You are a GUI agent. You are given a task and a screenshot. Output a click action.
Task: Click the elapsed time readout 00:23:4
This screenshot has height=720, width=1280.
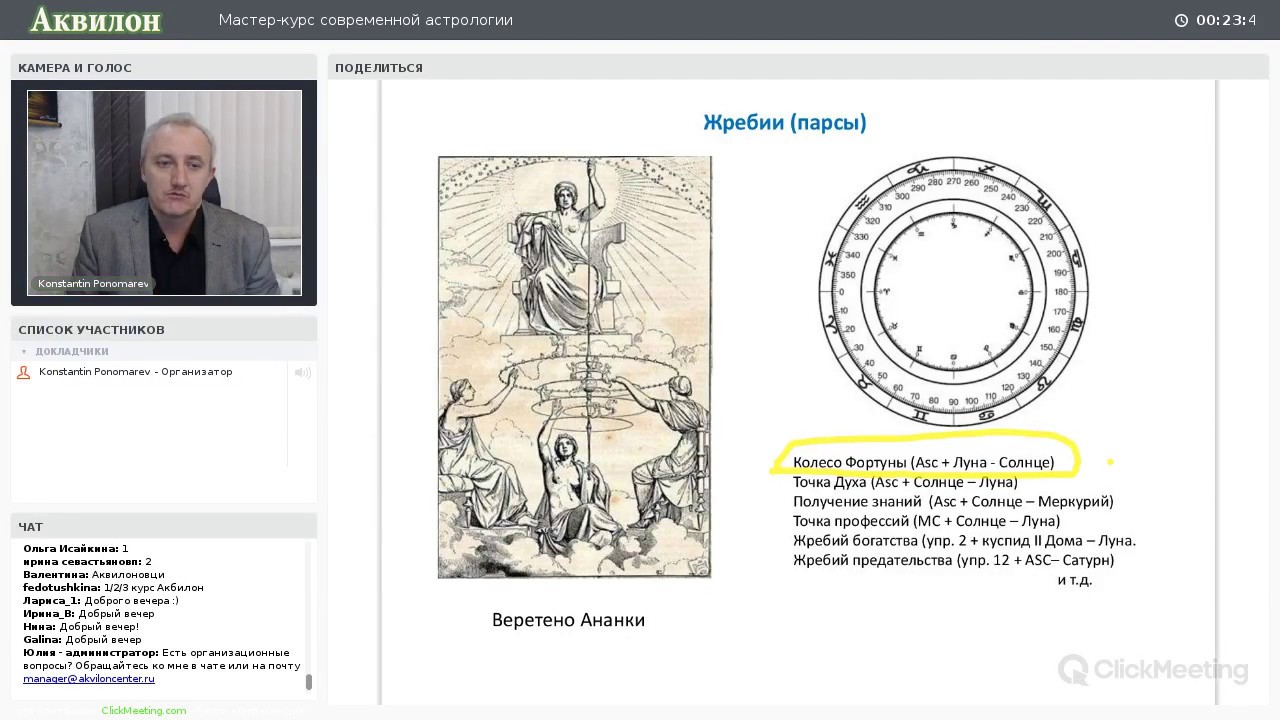click(x=1226, y=20)
